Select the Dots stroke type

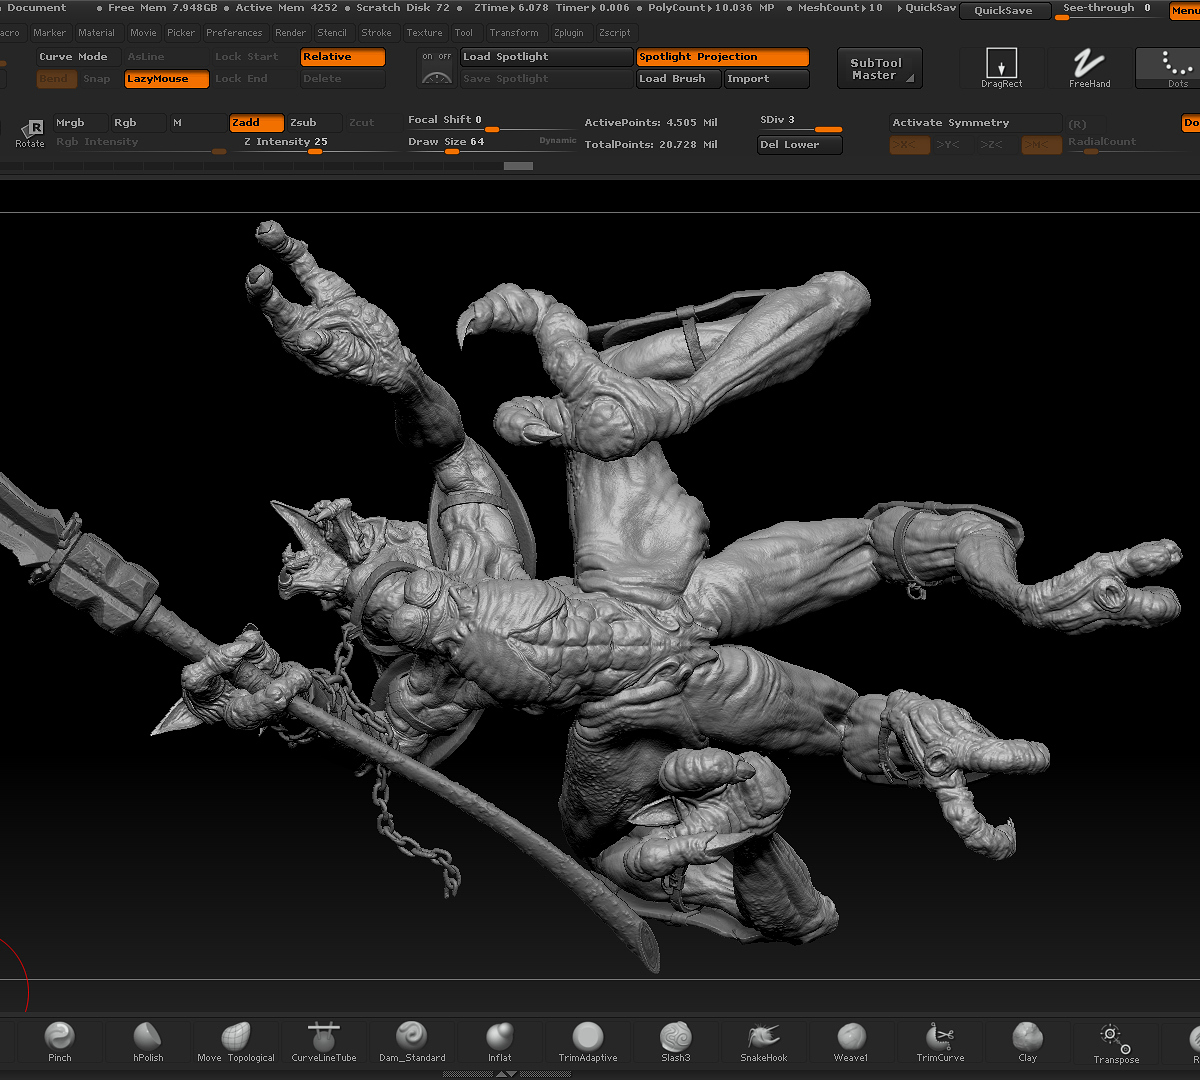tap(1176, 68)
